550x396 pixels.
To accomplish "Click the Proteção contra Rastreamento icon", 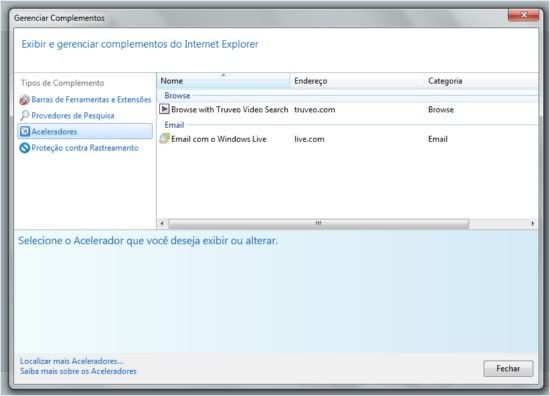I will pyautogui.click(x=25, y=148).
